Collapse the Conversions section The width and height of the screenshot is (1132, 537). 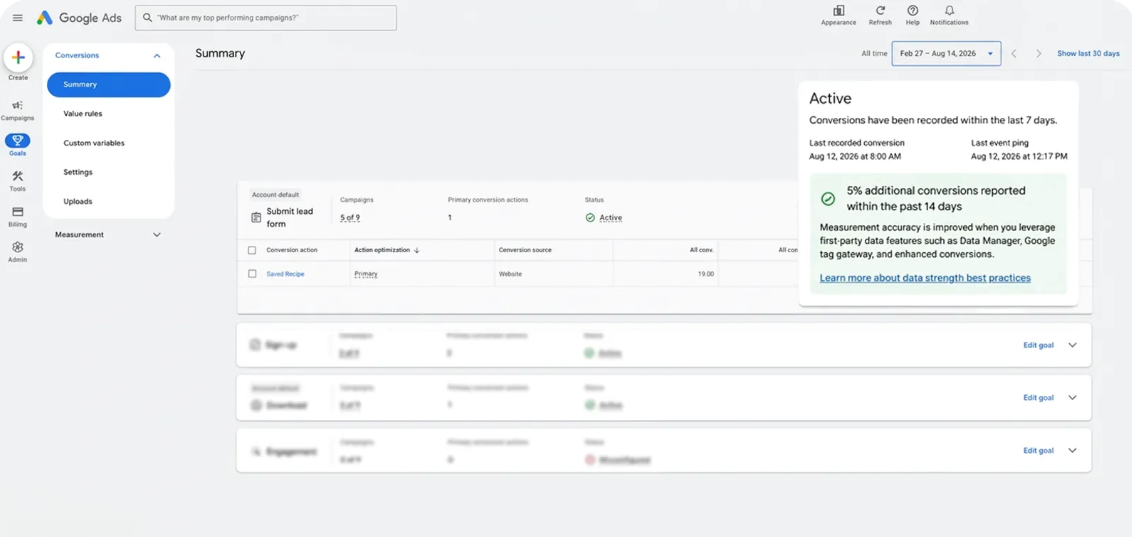tap(157, 56)
